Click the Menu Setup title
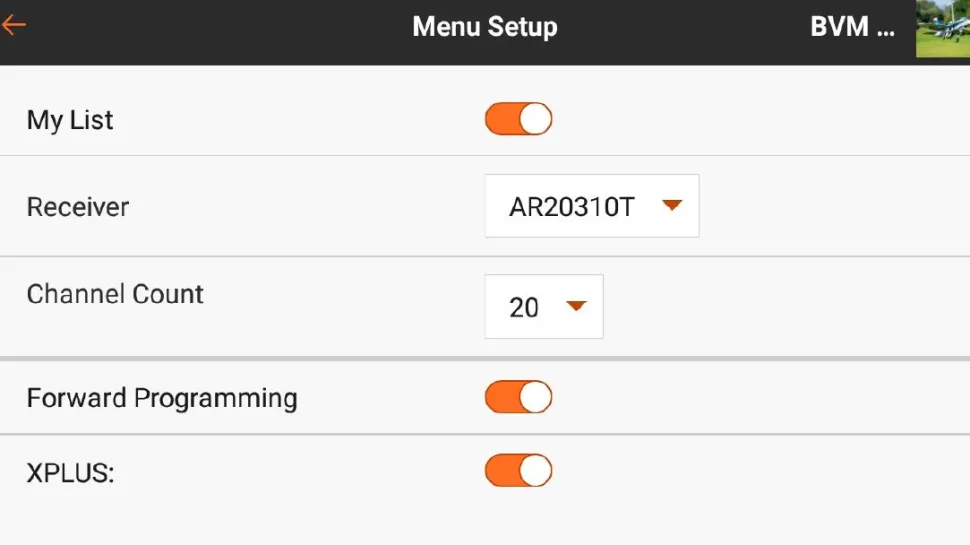 pyautogui.click(x=485, y=27)
